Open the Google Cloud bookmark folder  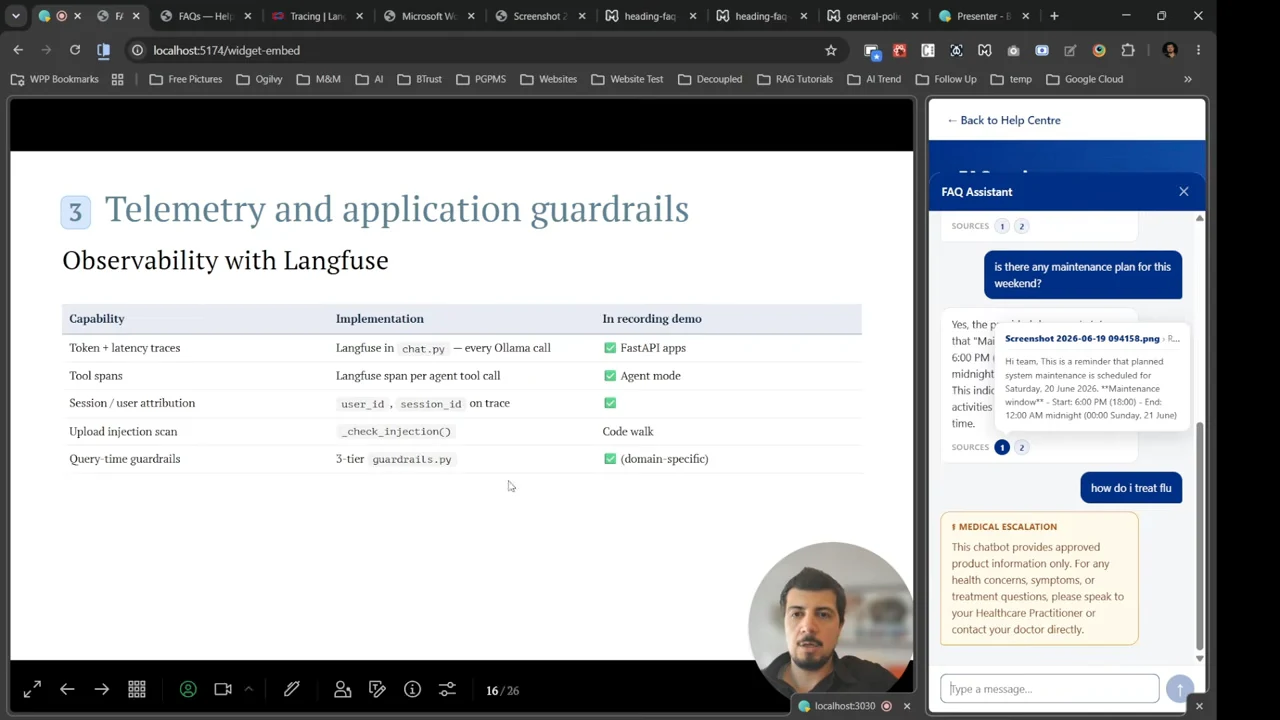pyautogui.click(x=1084, y=79)
